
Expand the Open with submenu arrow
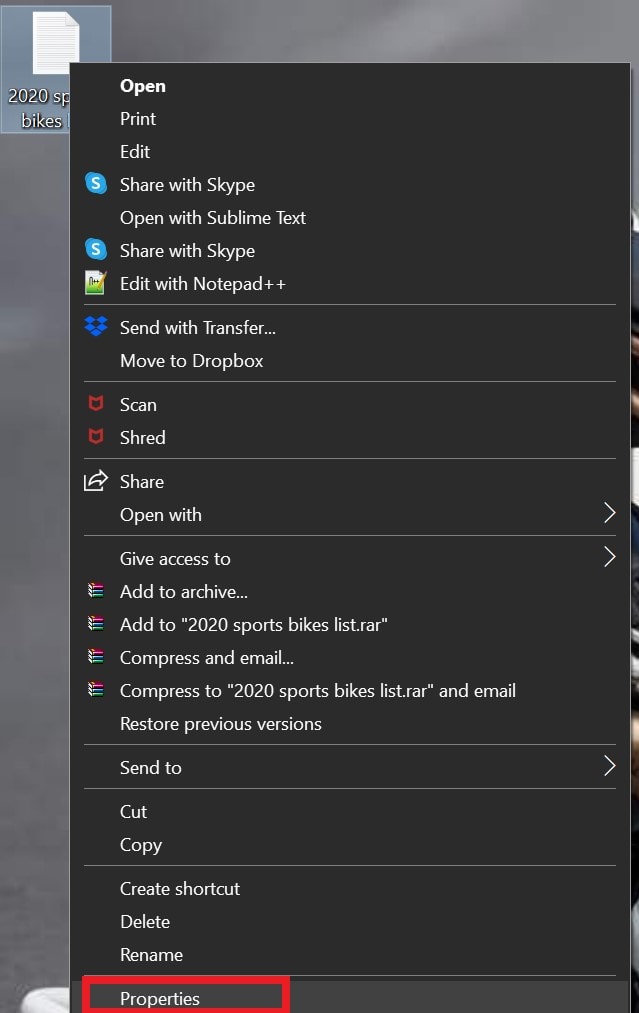pyautogui.click(x=609, y=513)
